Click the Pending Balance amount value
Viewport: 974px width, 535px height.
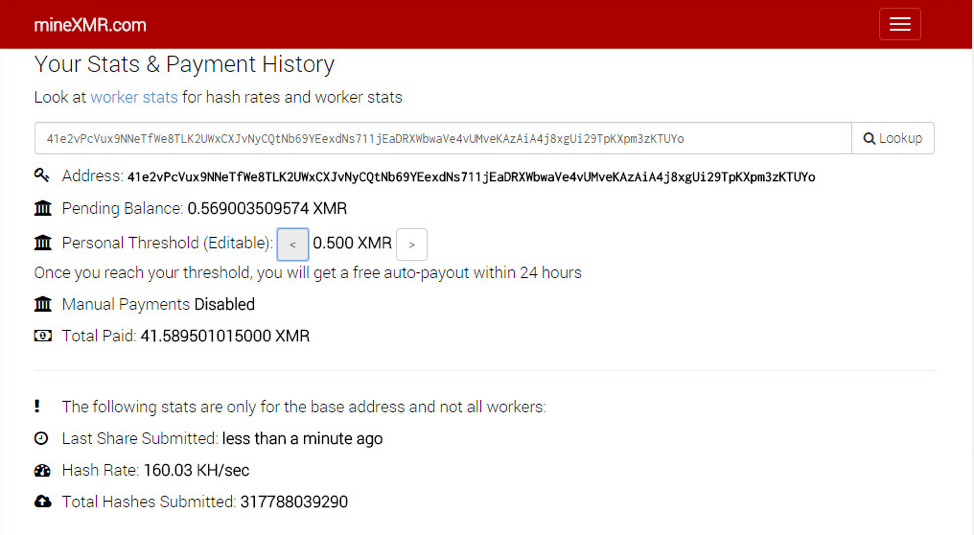pos(267,208)
